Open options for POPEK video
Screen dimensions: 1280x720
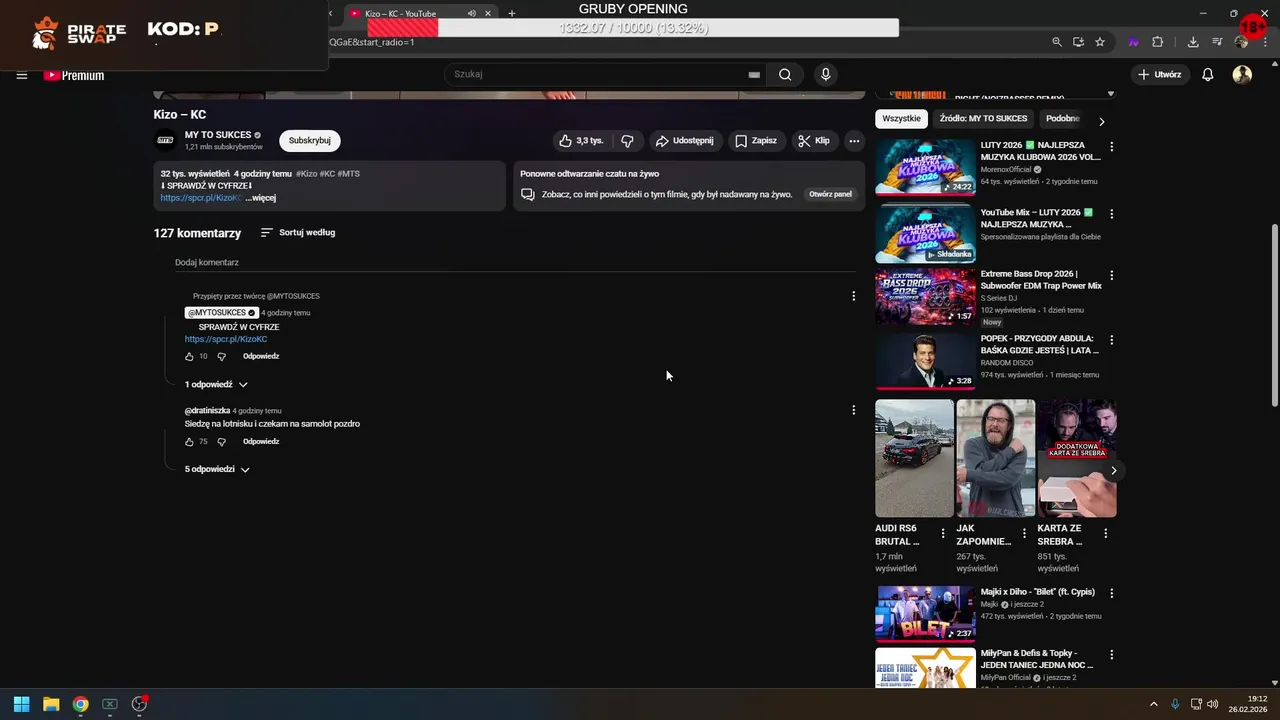(1111, 340)
